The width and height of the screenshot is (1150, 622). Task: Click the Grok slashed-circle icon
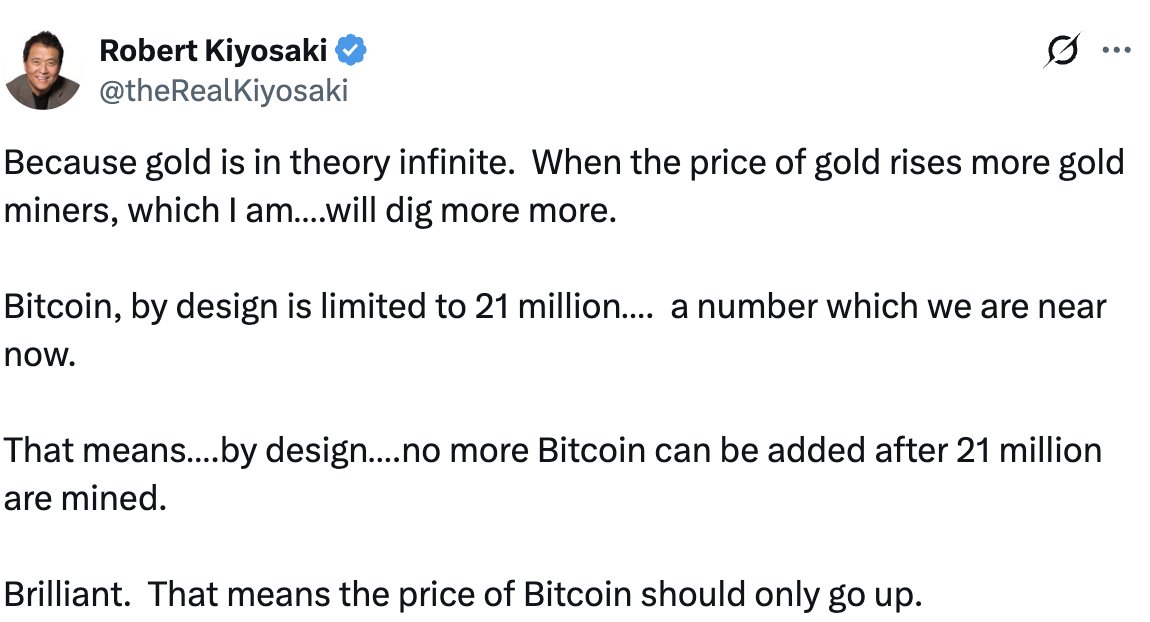click(1061, 52)
